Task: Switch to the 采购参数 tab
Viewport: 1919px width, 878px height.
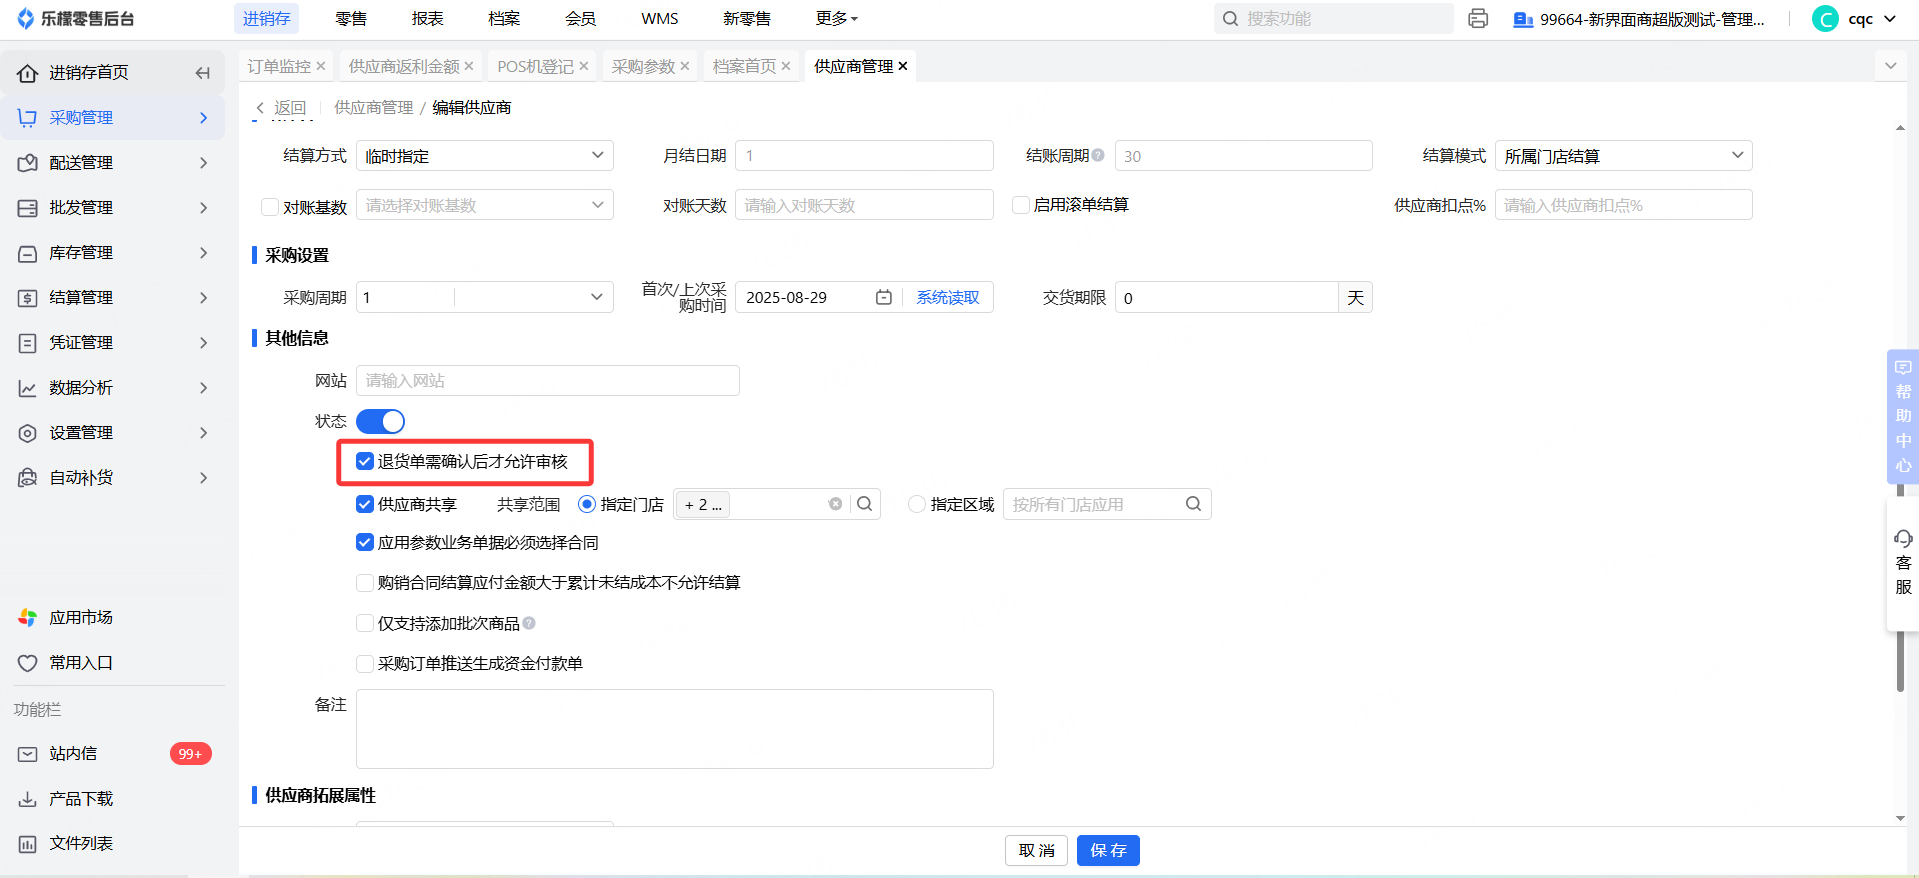Action: [x=643, y=67]
